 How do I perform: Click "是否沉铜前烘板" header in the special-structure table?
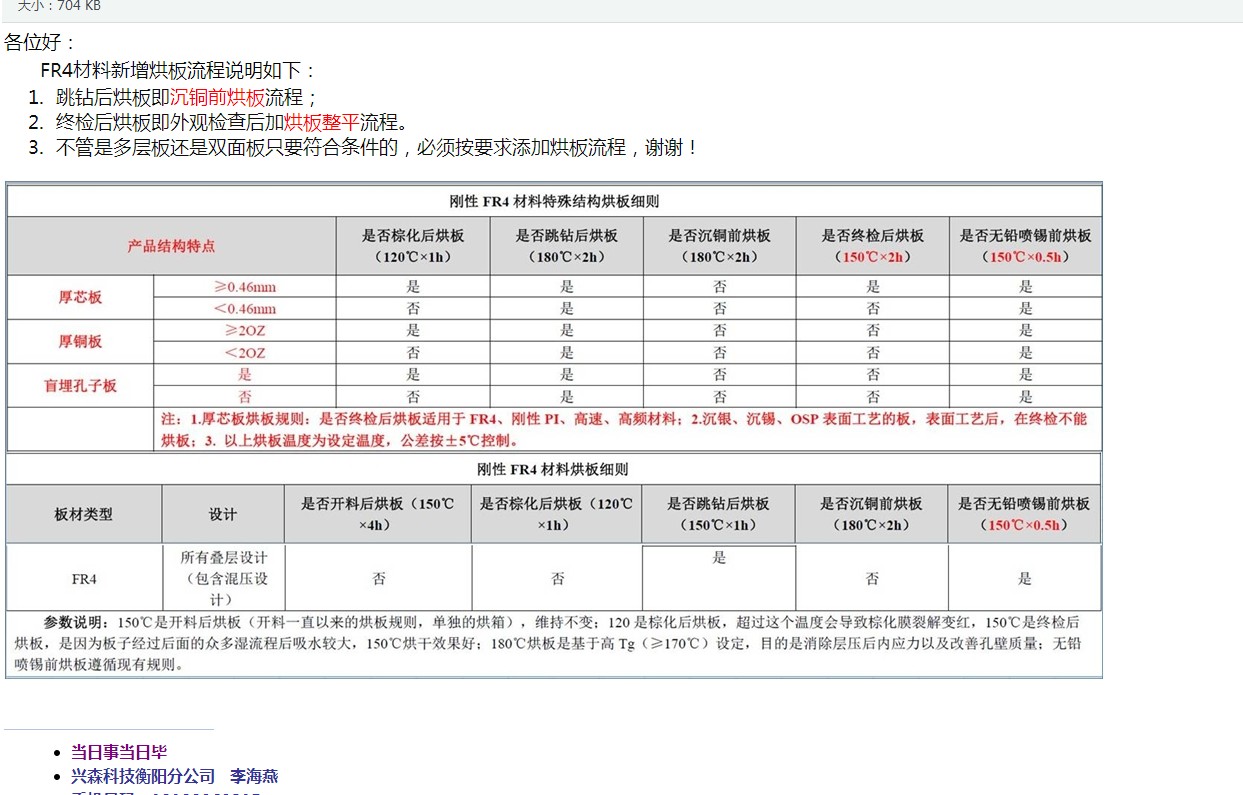[x=719, y=246]
